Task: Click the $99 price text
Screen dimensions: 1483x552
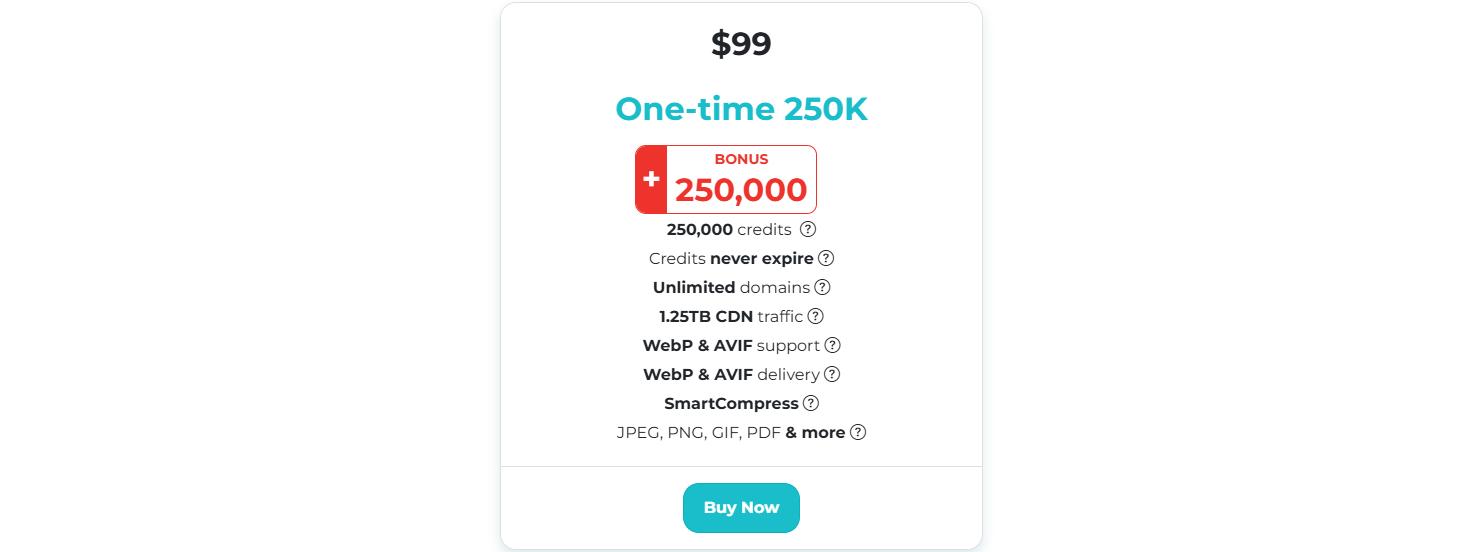Action: pyautogui.click(x=741, y=44)
